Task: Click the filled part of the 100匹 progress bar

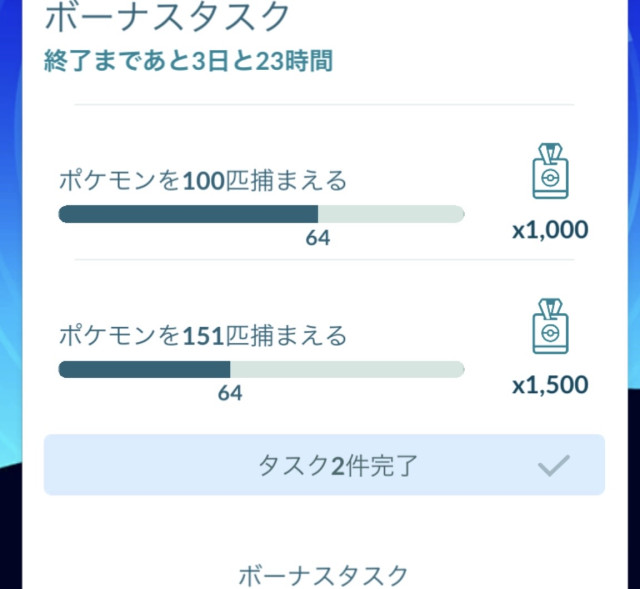Action: pyautogui.click(x=188, y=214)
